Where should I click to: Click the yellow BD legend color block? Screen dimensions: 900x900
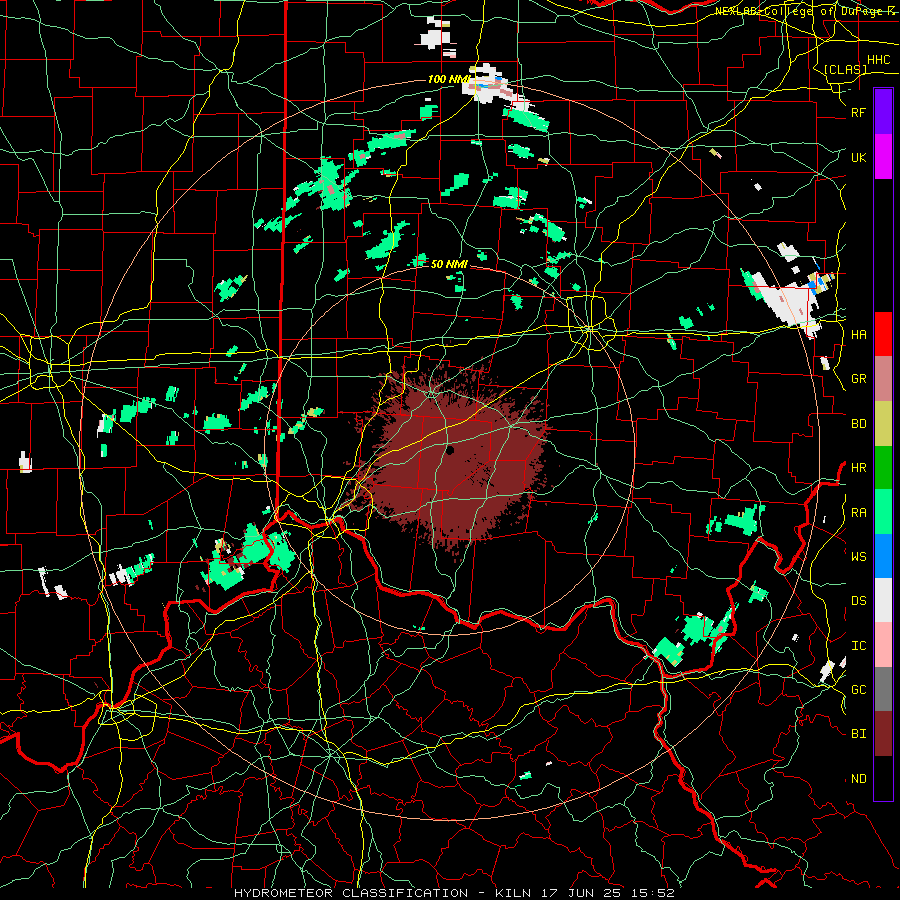pyautogui.click(x=883, y=423)
